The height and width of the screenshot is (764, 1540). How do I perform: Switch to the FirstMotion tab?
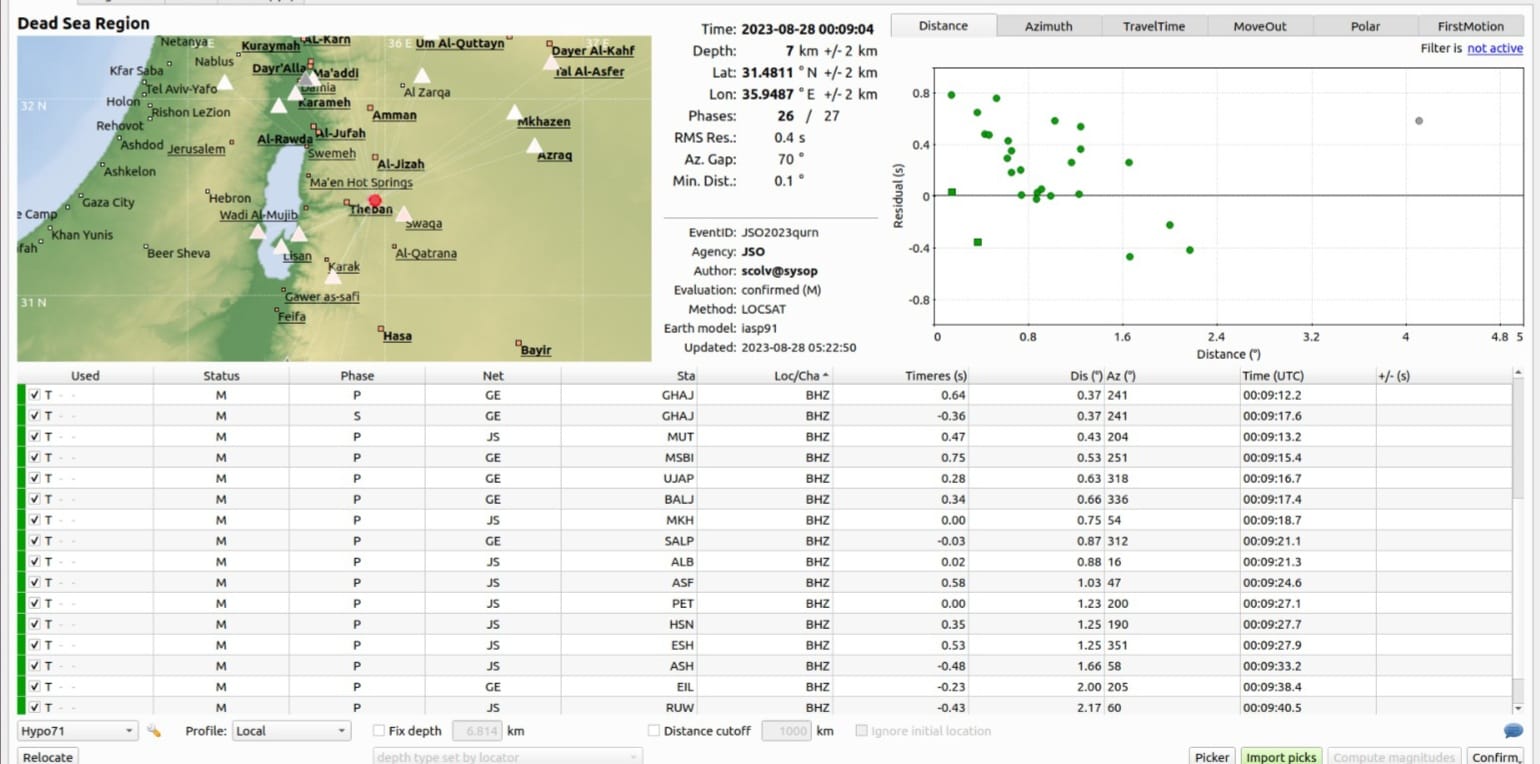1470,26
